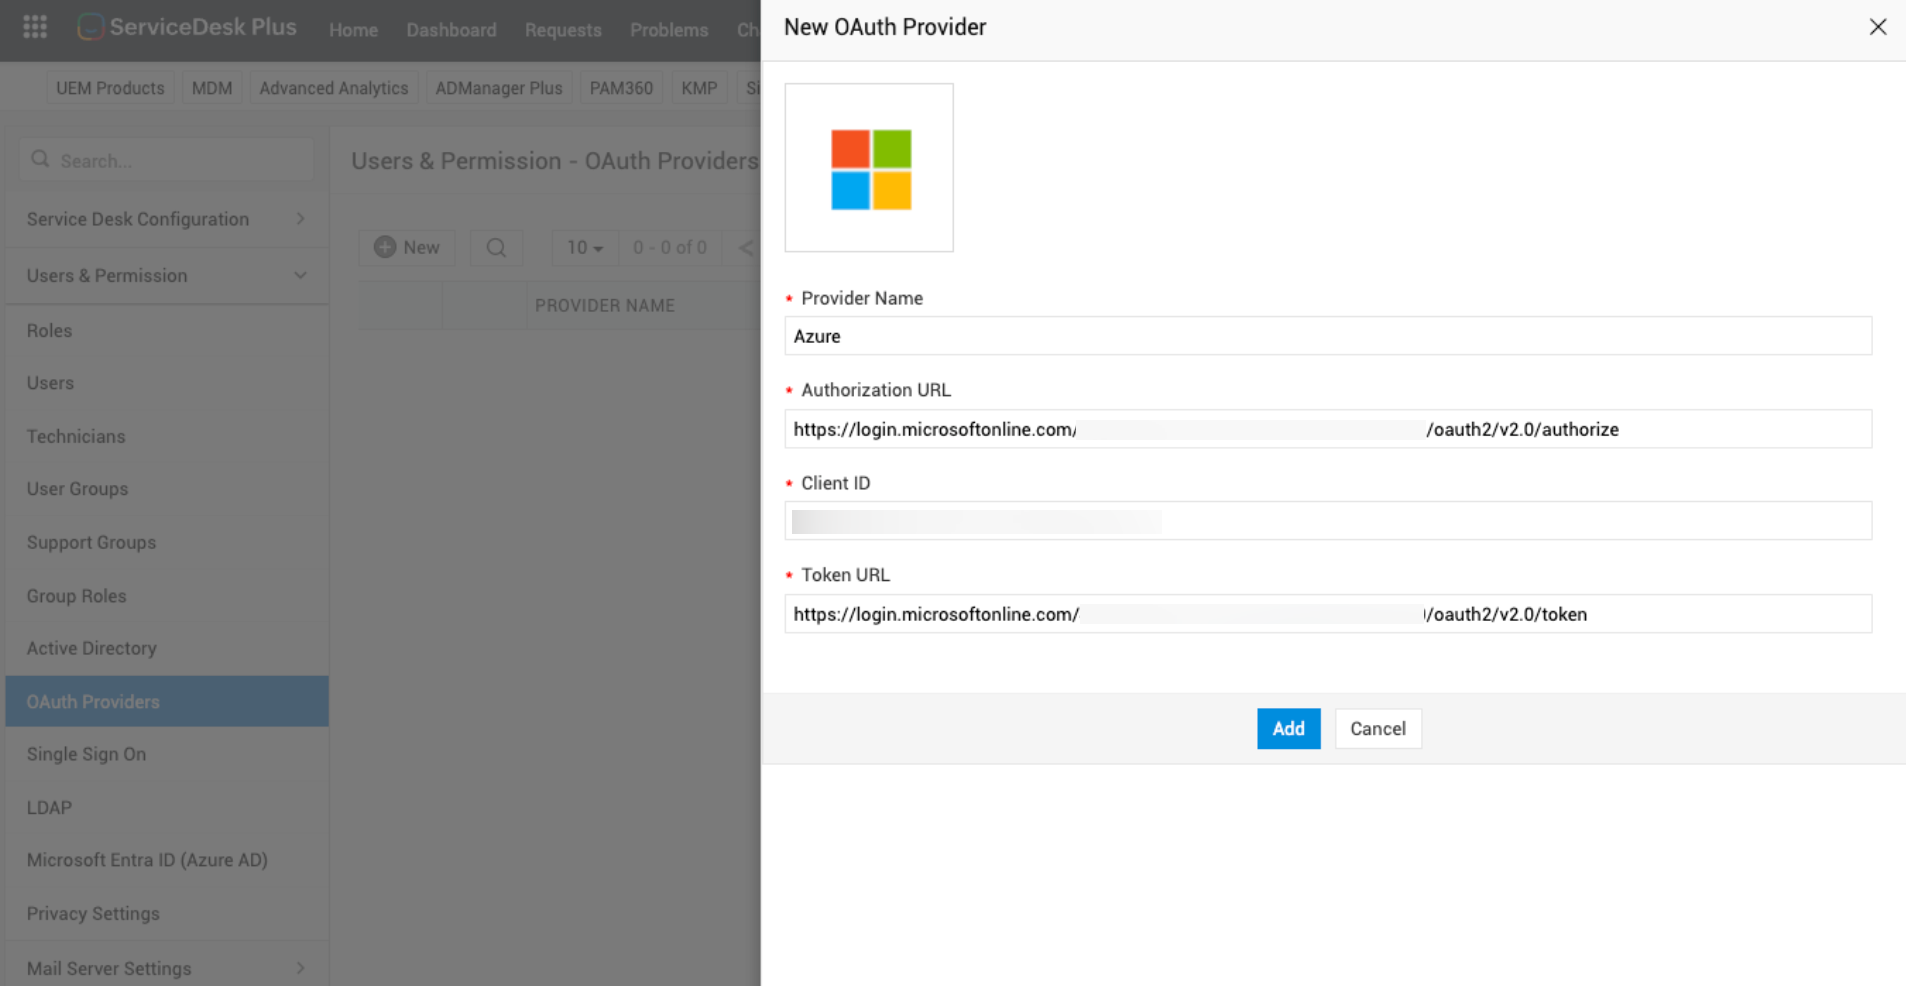Select OAuth Providers in the sidebar

coord(167,701)
